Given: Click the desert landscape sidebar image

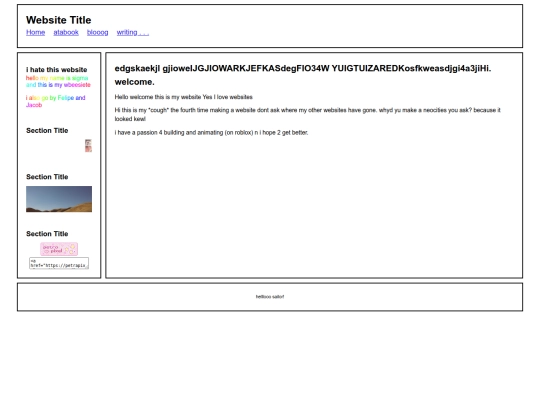Looking at the screenshot, I should (x=59, y=199).
